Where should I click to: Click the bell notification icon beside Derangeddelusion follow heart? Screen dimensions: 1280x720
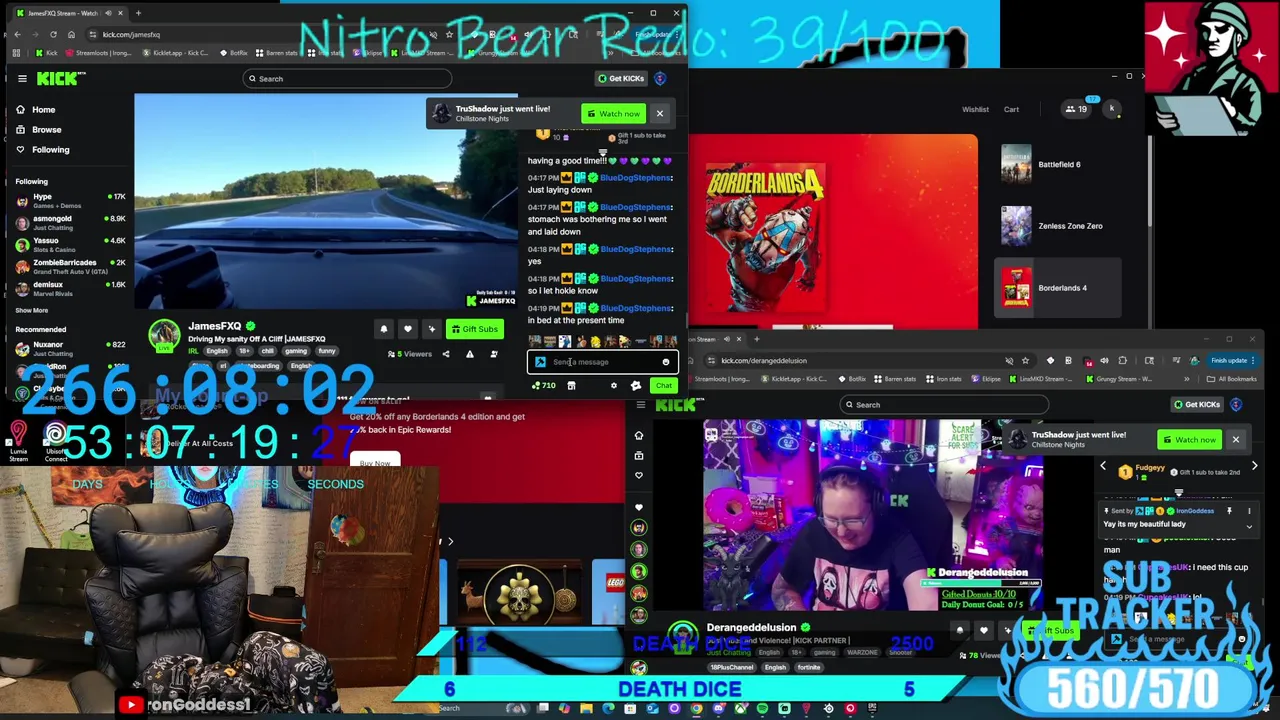pyautogui.click(x=960, y=630)
